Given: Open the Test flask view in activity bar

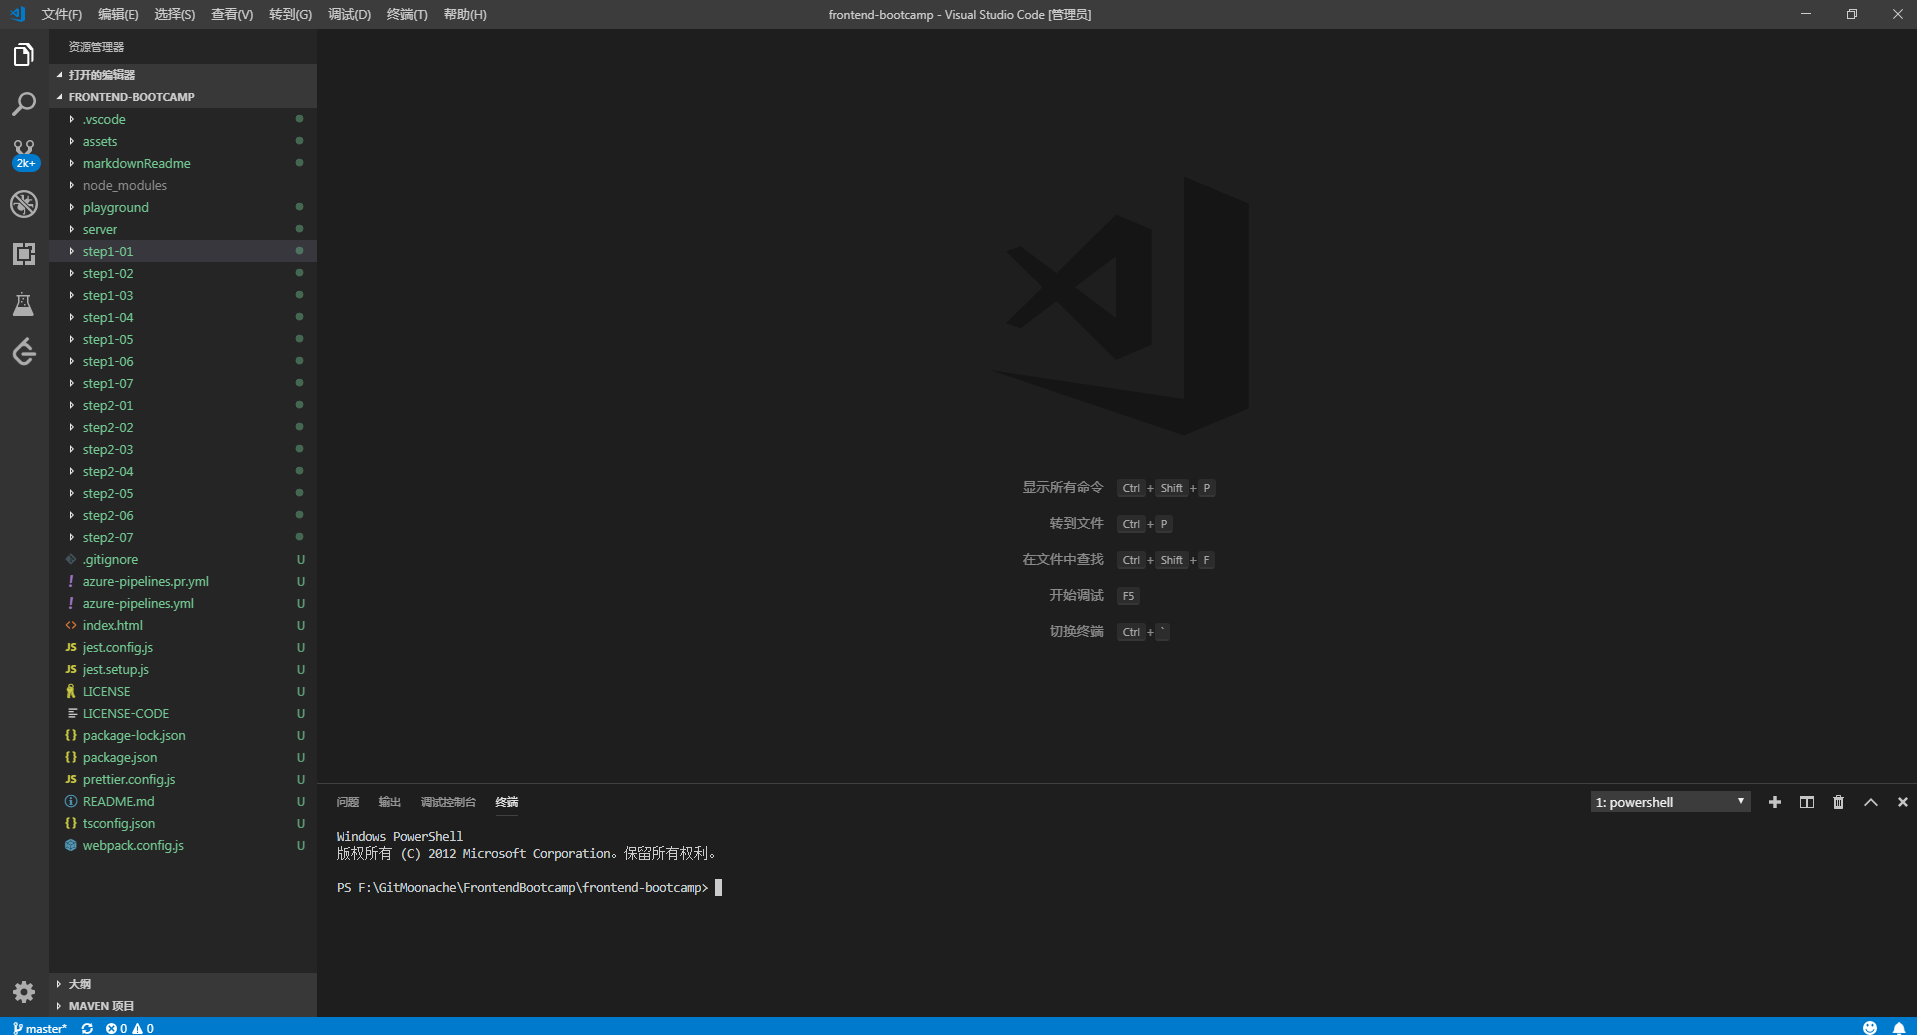Looking at the screenshot, I should (24, 304).
